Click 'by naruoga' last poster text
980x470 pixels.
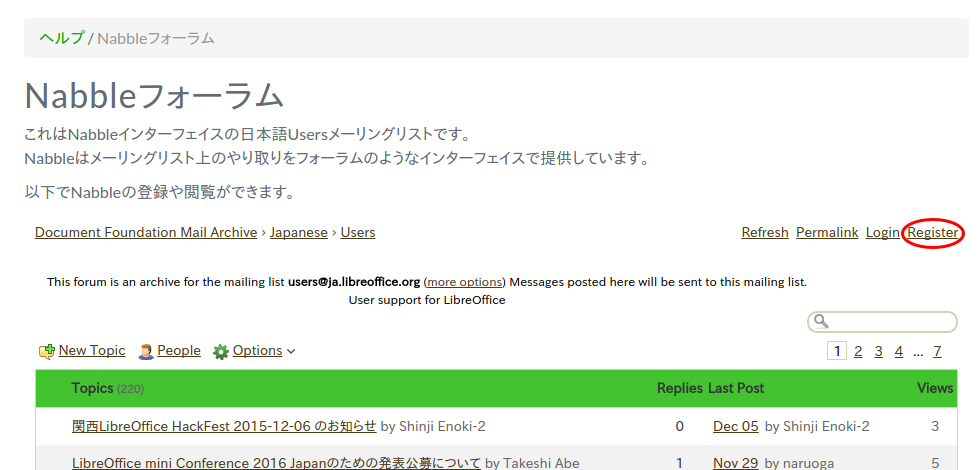click(799, 463)
